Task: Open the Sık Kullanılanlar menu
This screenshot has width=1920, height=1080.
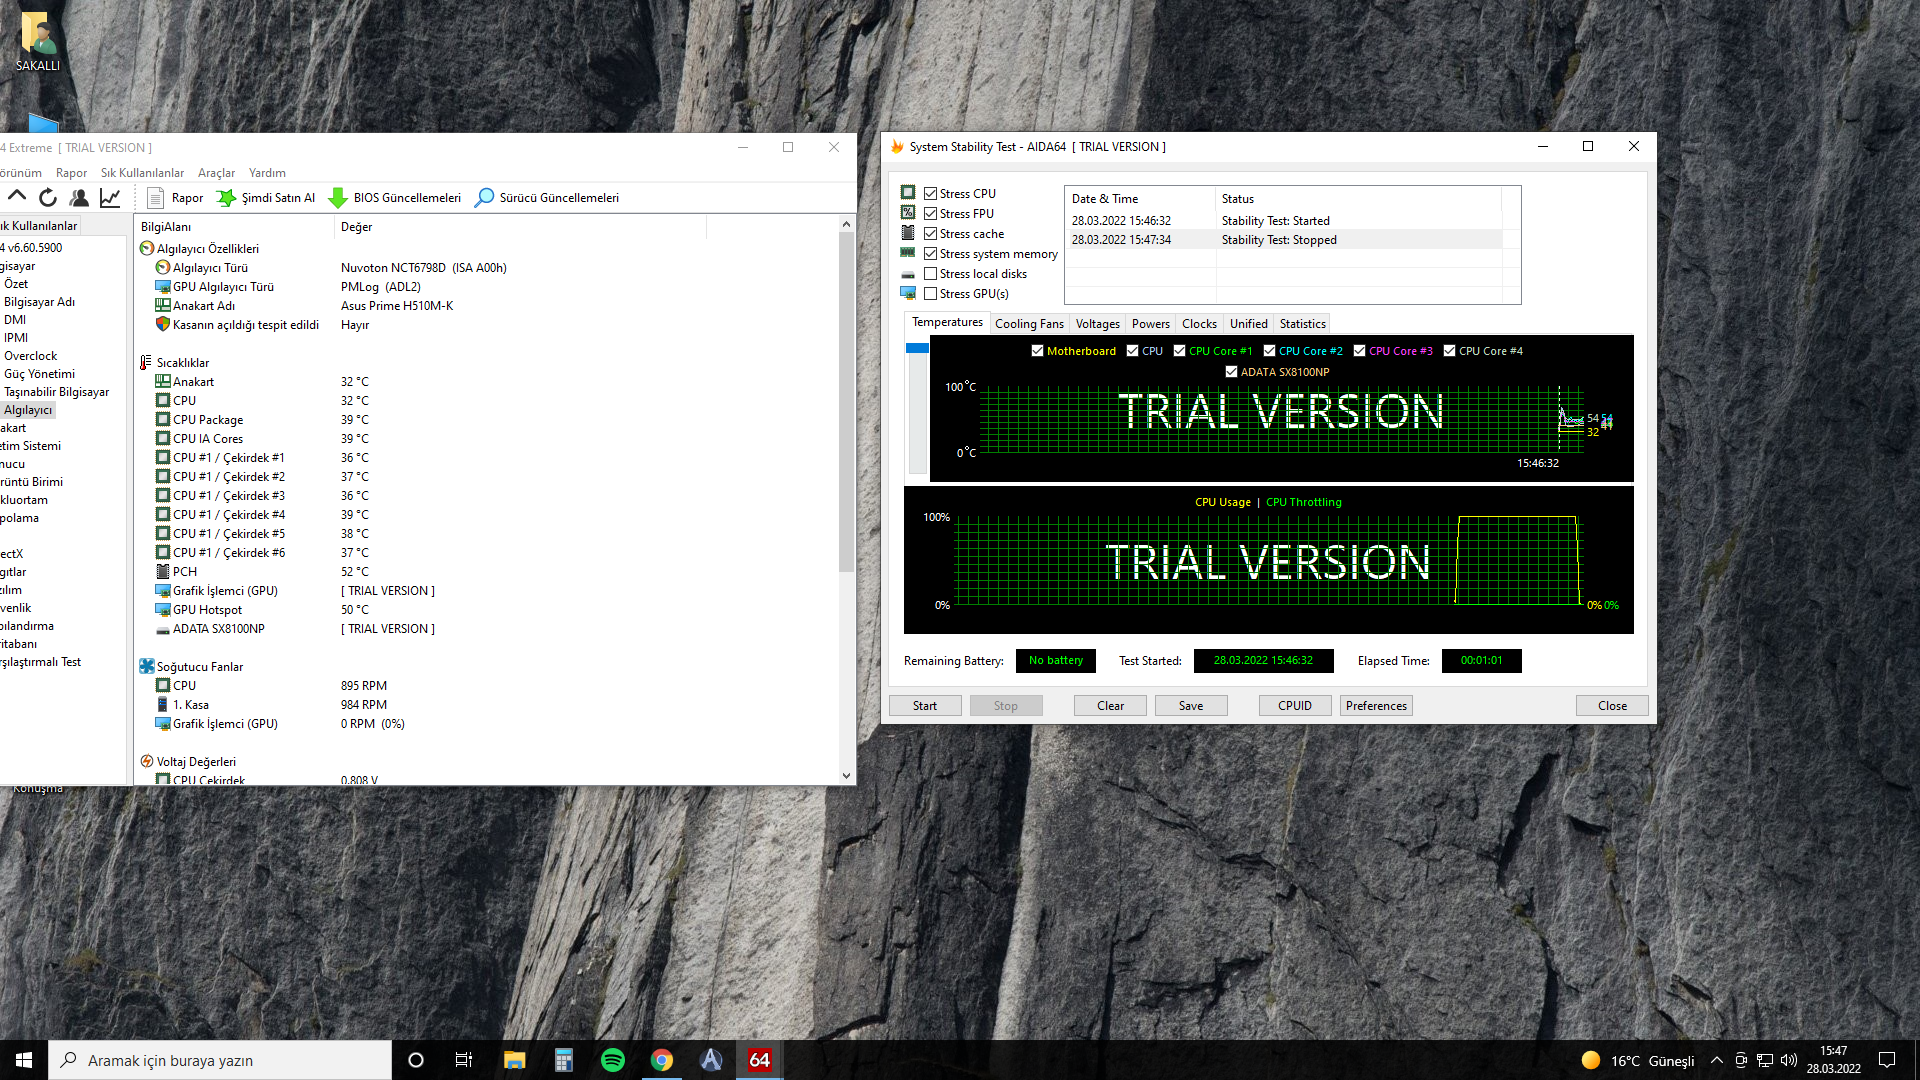Action: (x=142, y=173)
